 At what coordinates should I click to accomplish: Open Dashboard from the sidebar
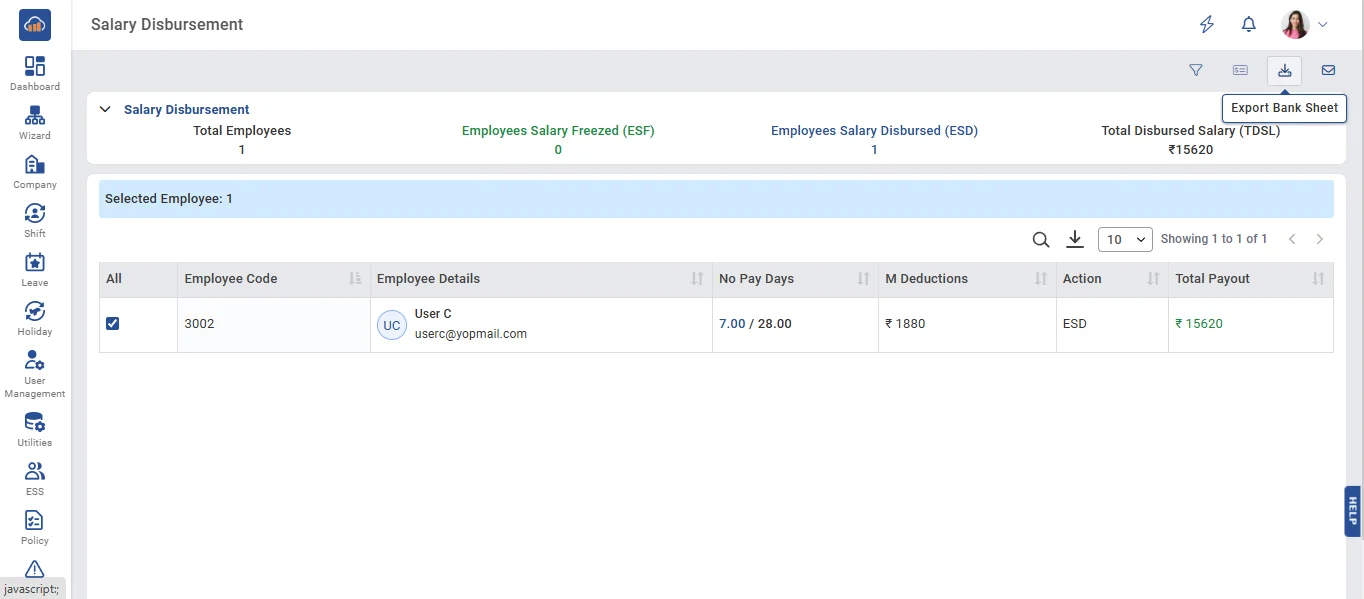click(35, 73)
